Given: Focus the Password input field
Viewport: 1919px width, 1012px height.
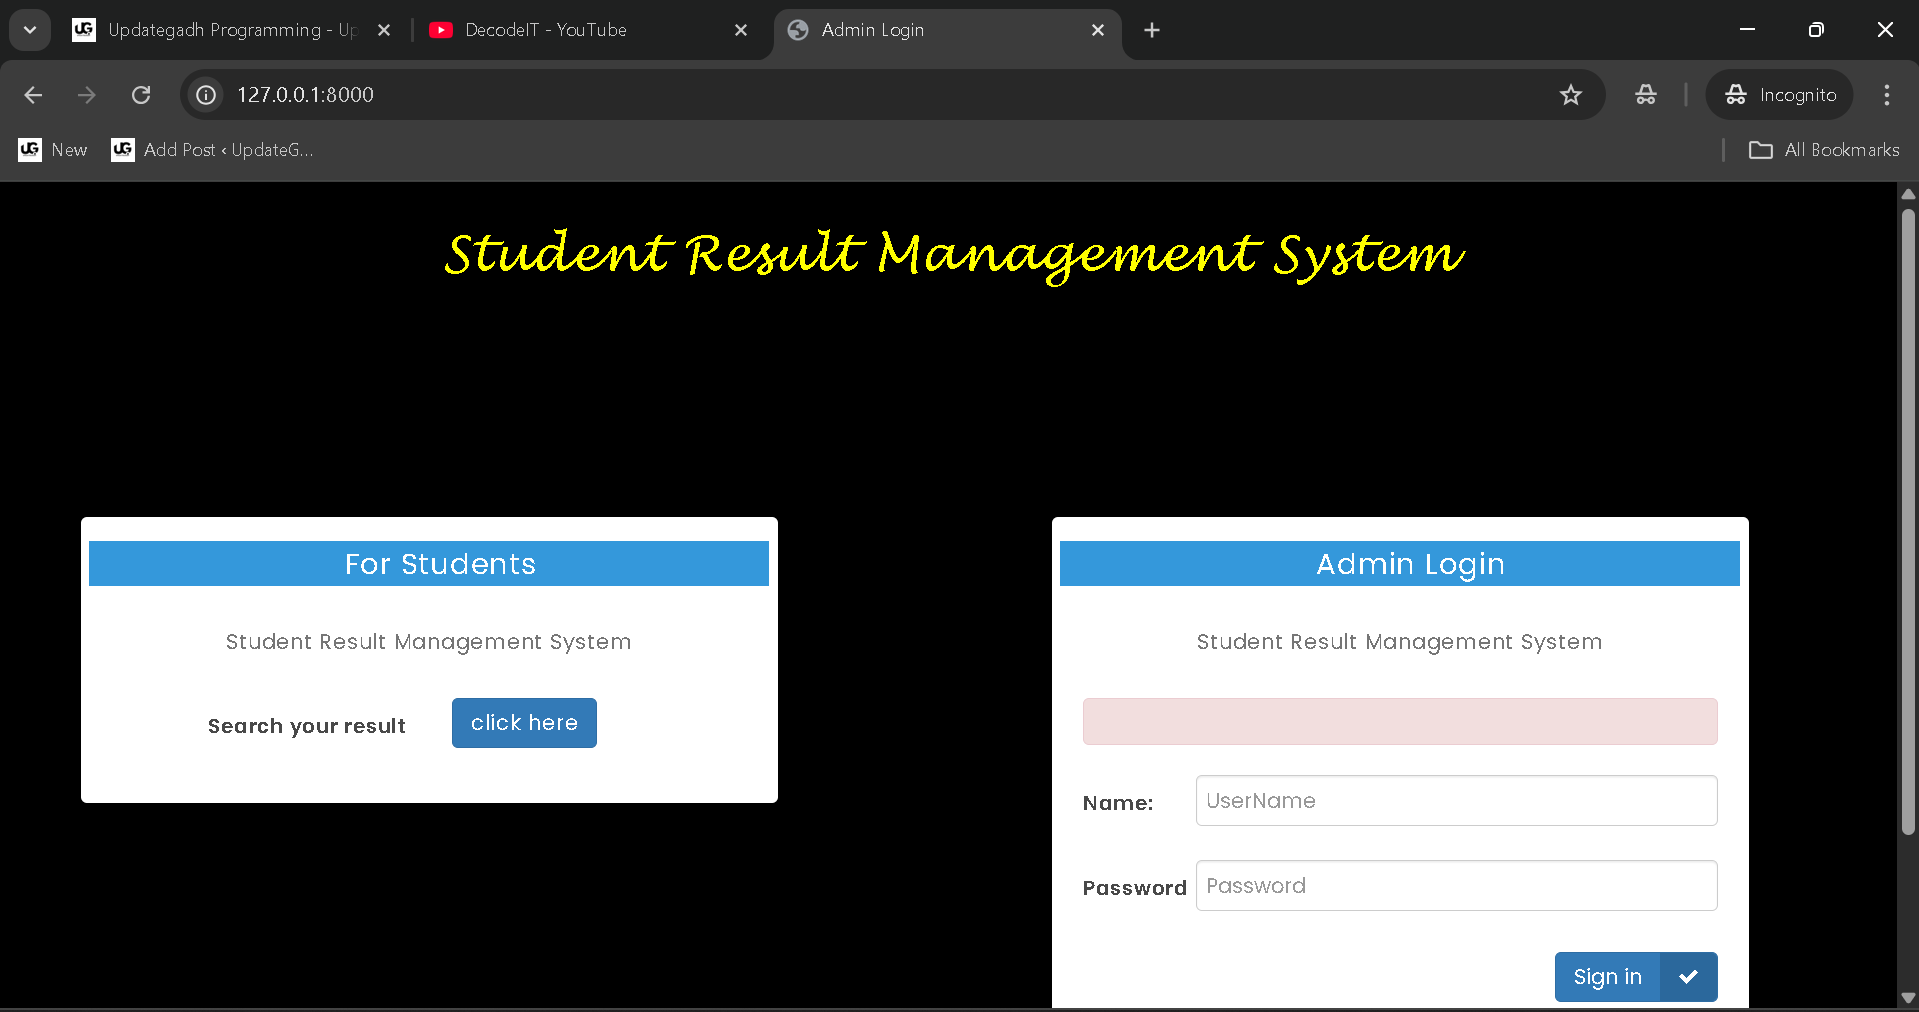Looking at the screenshot, I should [1456, 886].
